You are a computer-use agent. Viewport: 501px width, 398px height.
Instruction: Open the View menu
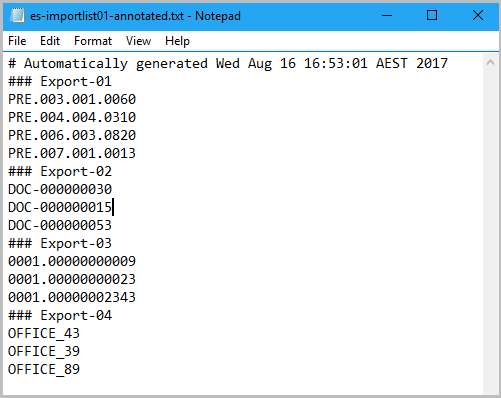pos(138,41)
